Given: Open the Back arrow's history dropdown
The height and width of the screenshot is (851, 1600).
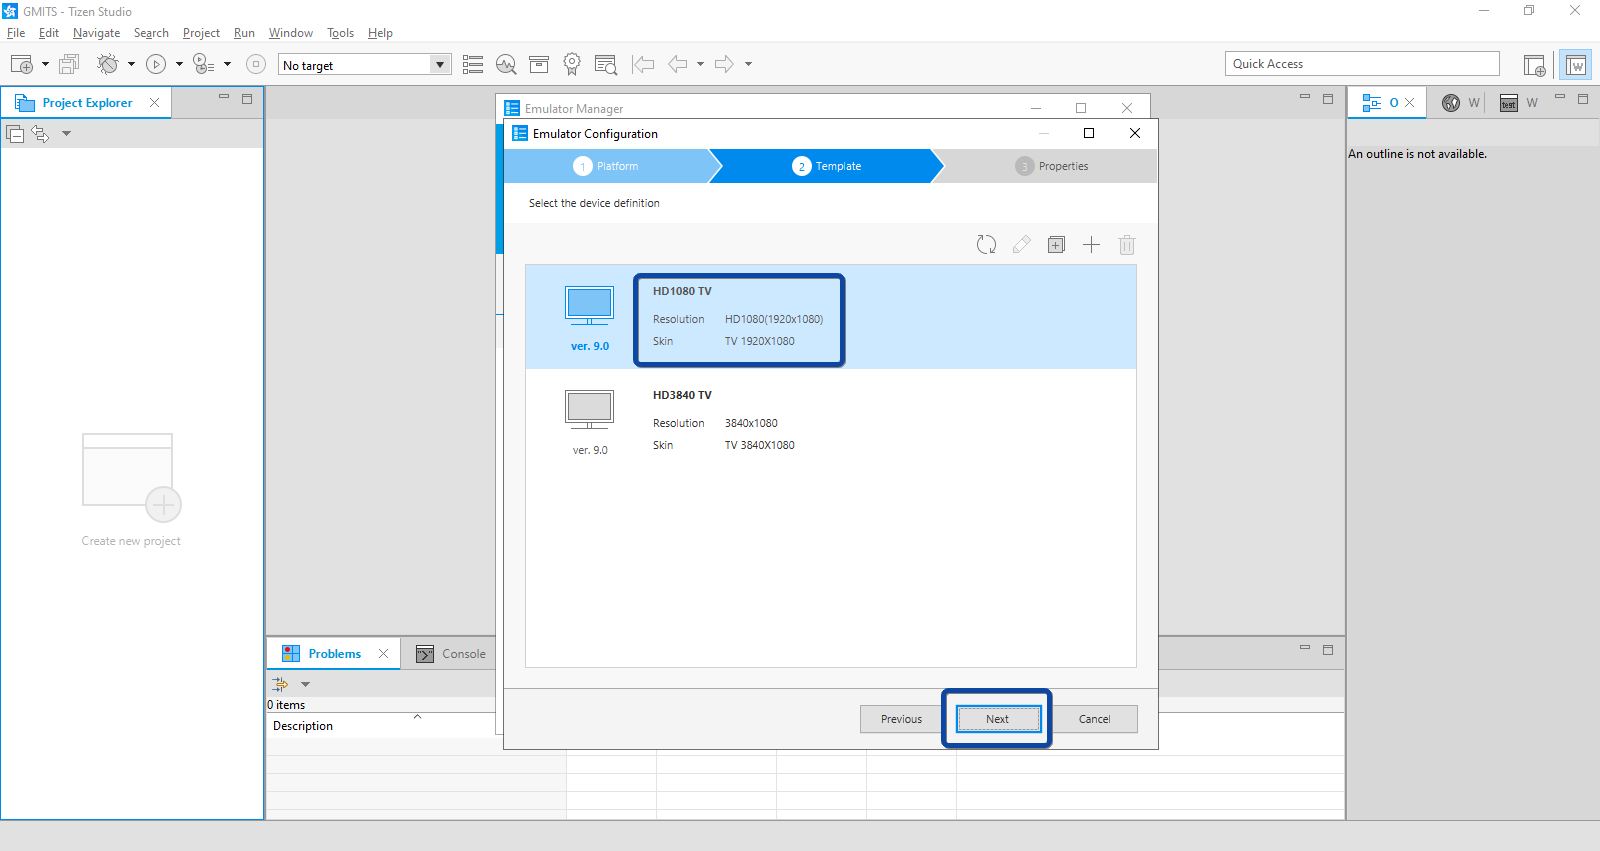Looking at the screenshot, I should (700, 64).
